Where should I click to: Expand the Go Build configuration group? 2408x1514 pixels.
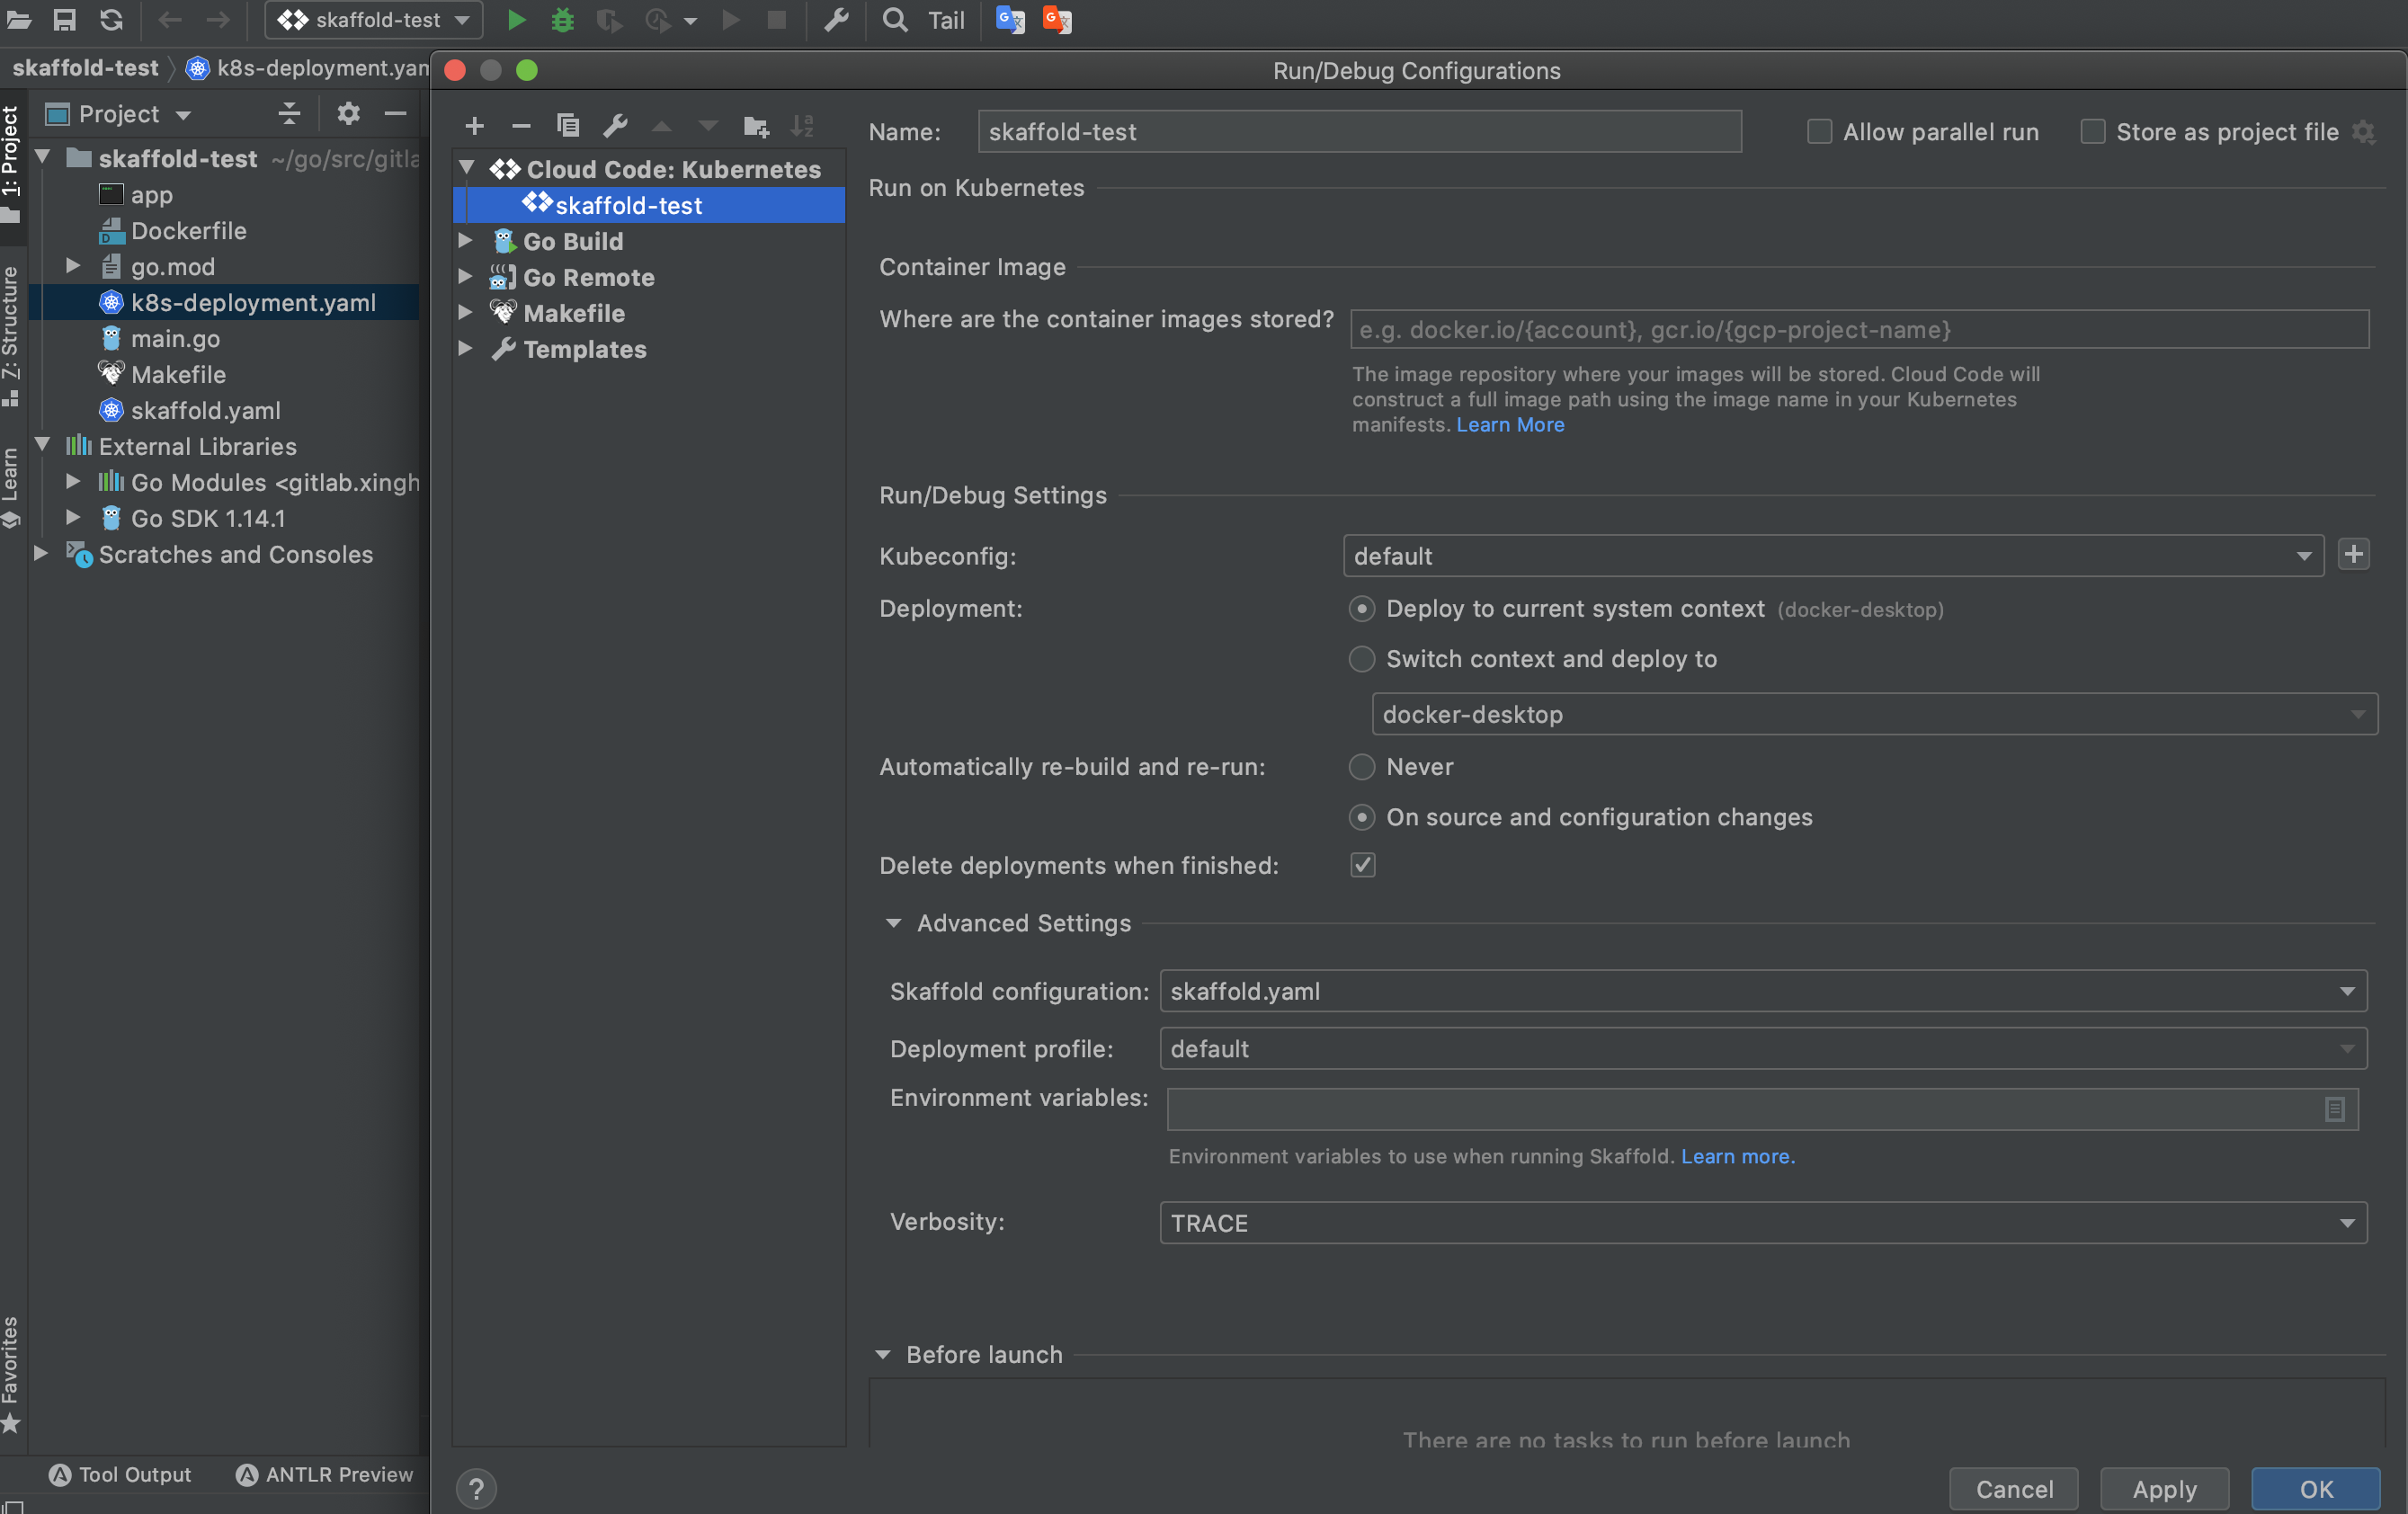coord(466,241)
